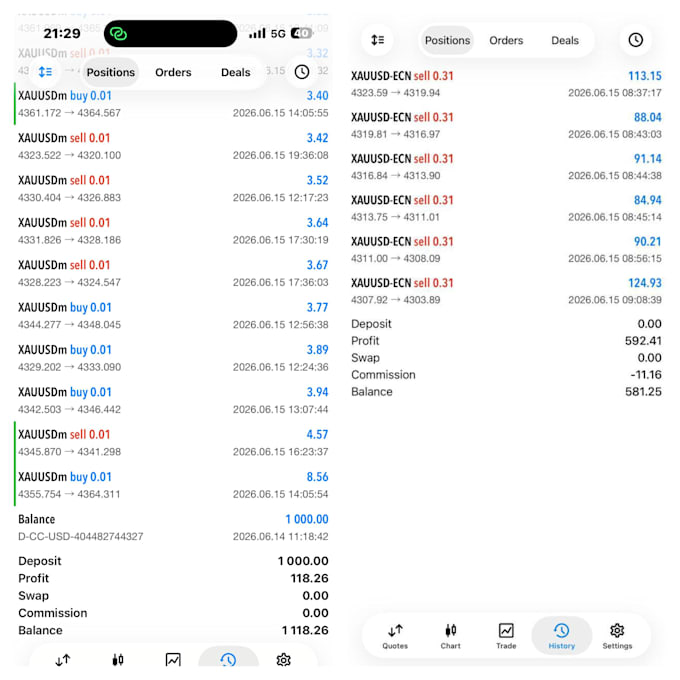This screenshot has height=680, width=680.
Task: Tap the sort icon in left phone screen
Action: (45, 72)
